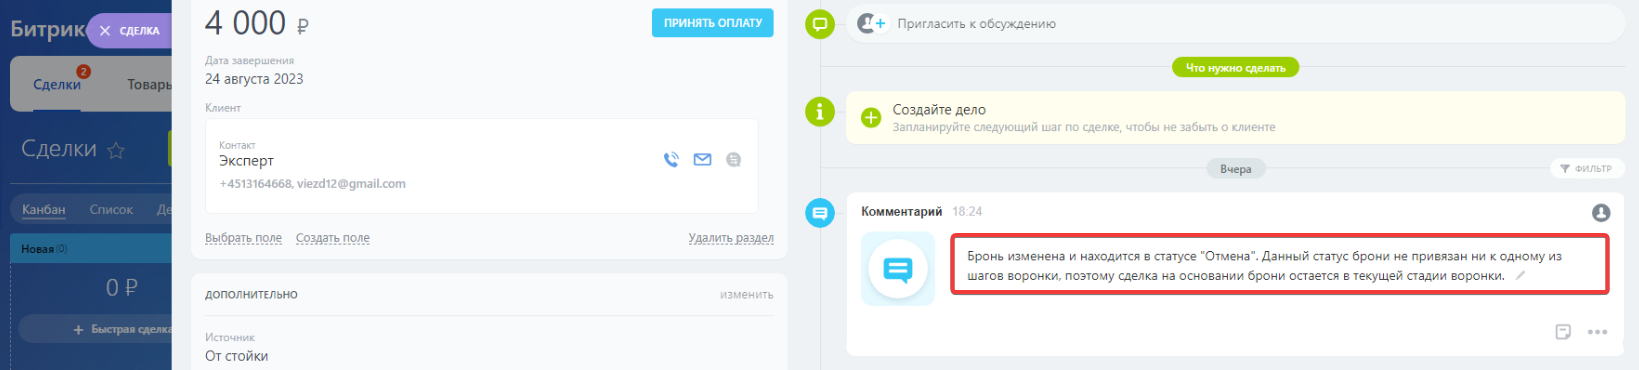The image size is (1639, 370).
Task: Click the От стойки source value
Action: [x=236, y=356]
